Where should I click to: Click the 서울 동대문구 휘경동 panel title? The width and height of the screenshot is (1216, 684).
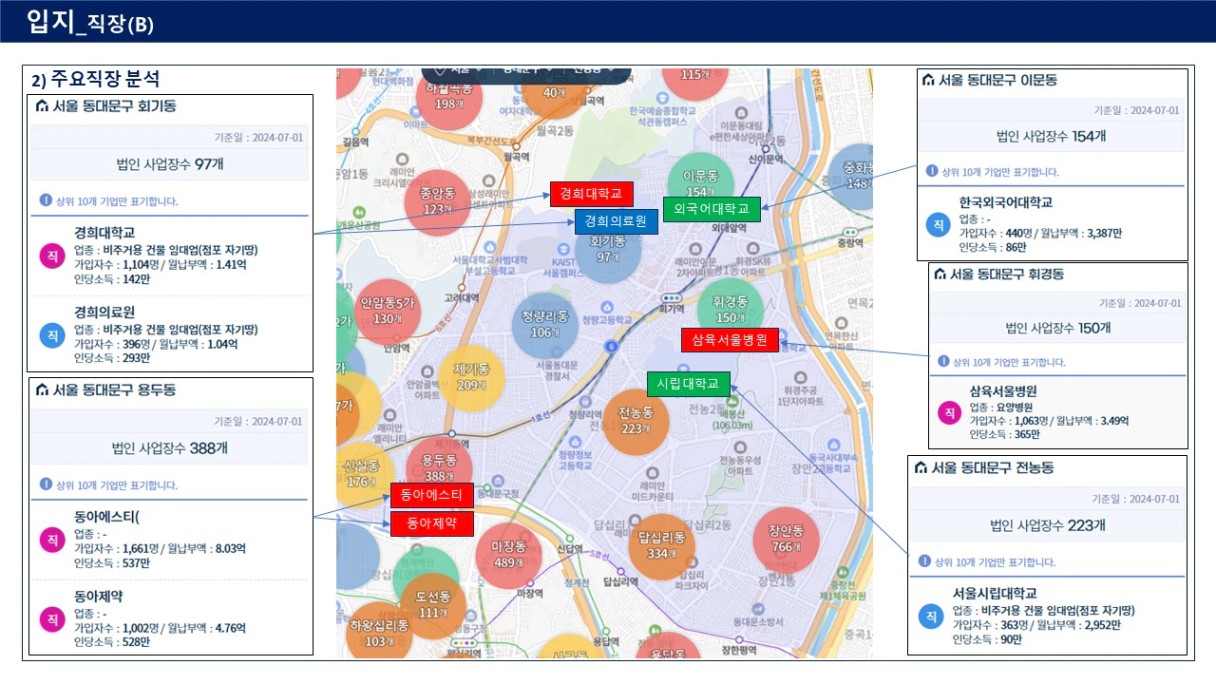[1007, 273]
